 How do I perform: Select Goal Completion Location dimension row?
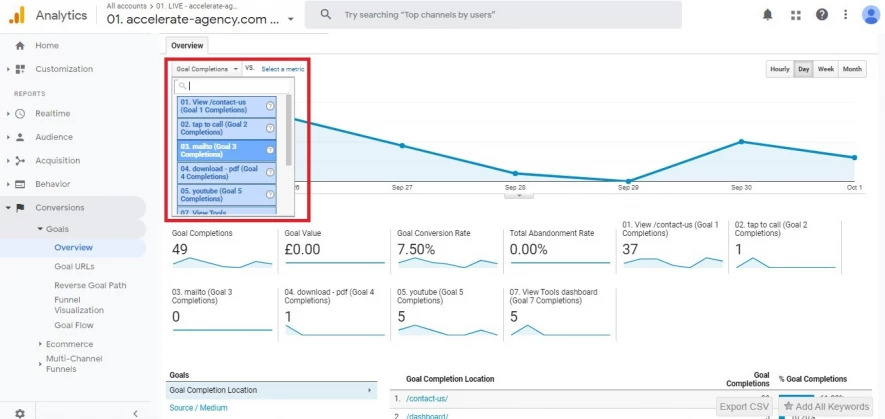click(x=271, y=390)
